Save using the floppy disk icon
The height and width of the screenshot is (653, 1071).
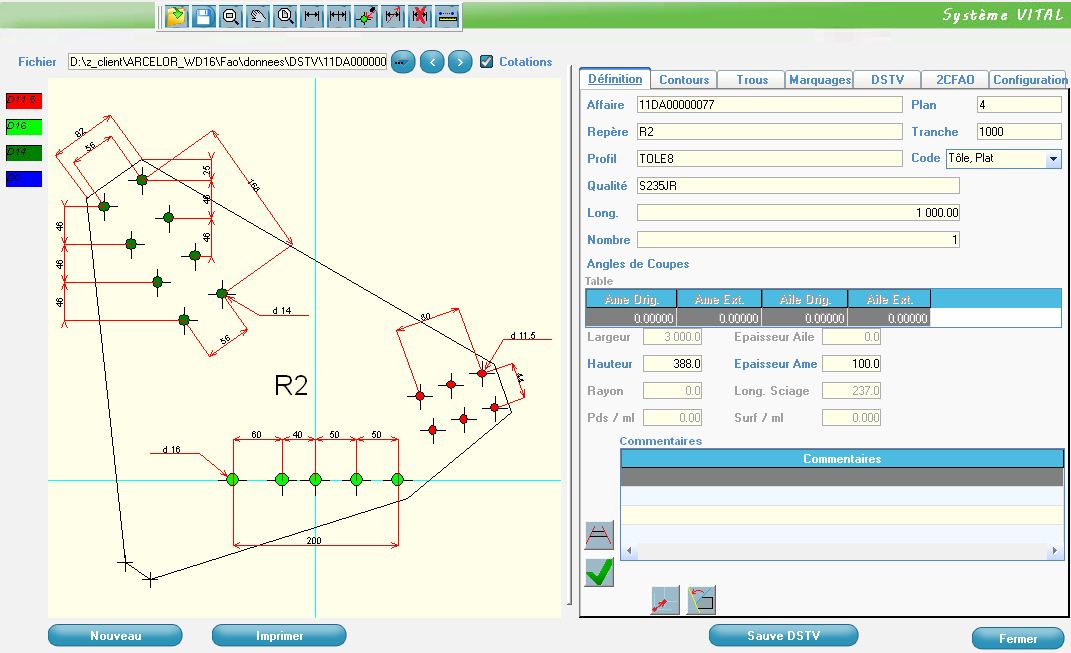click(204, 16)
